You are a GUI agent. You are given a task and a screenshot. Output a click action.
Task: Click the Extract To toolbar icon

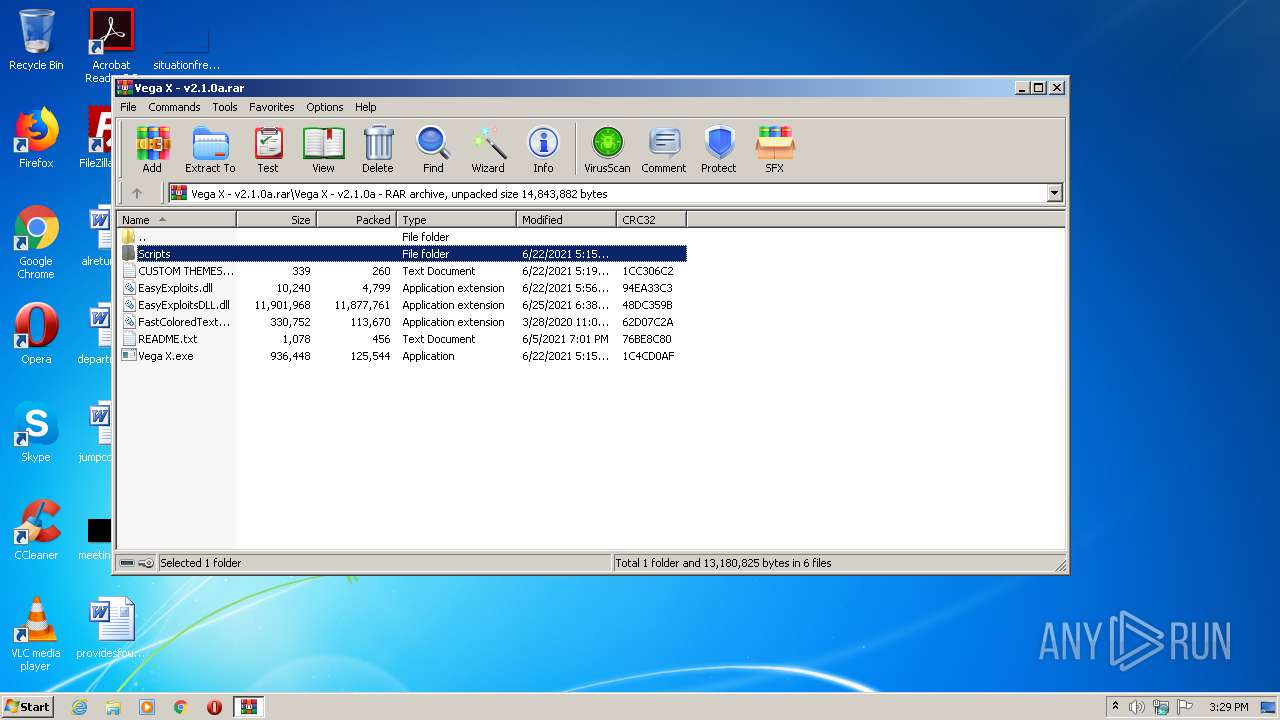(x=210, y=150)
